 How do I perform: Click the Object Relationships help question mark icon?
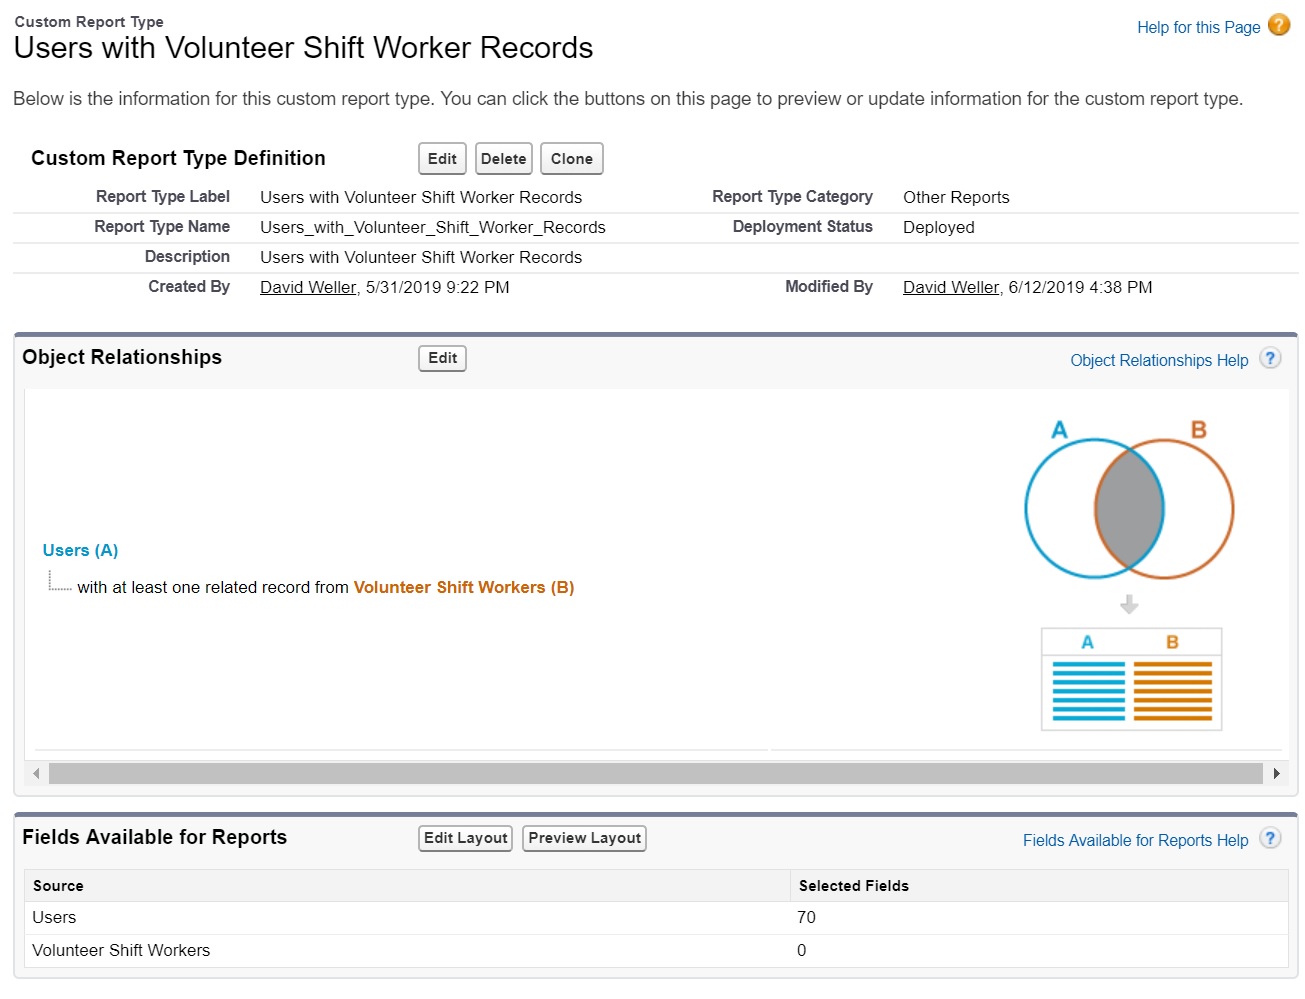click(x=1269, y=359)
